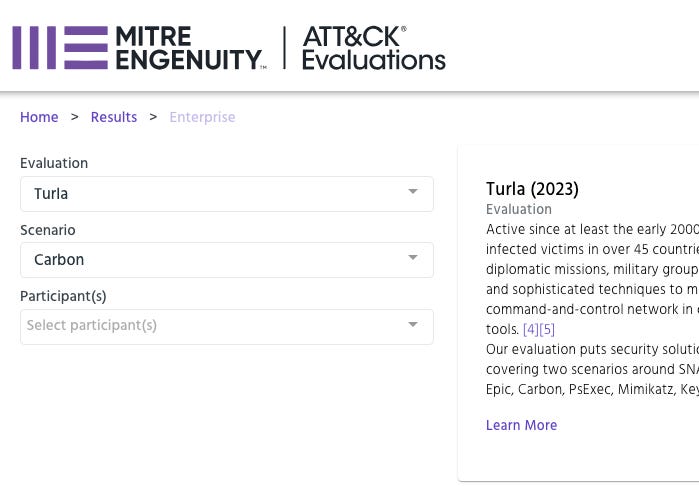Expand the Scenario dropdown showing Carbon
This screenshot has height=486, width=699.
(x=226, y=260)
